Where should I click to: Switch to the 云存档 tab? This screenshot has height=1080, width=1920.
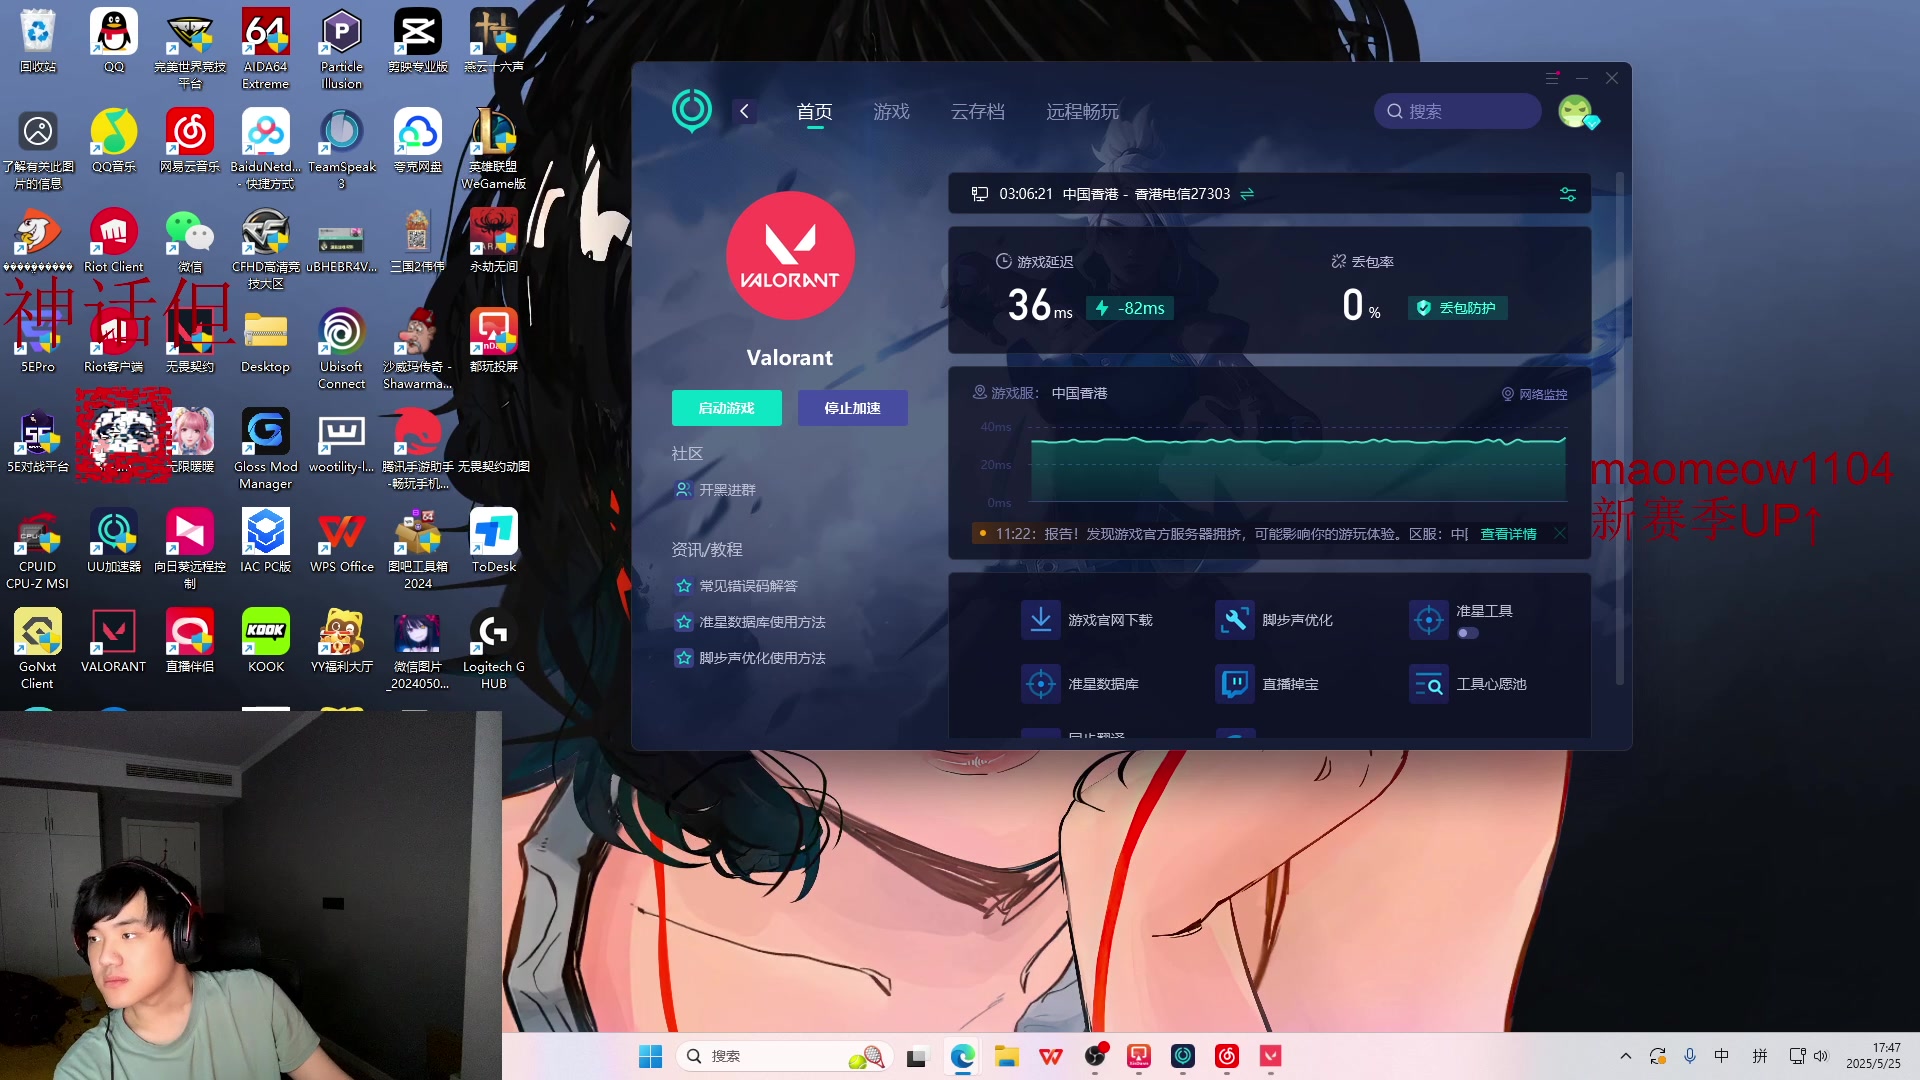[977, 112]
